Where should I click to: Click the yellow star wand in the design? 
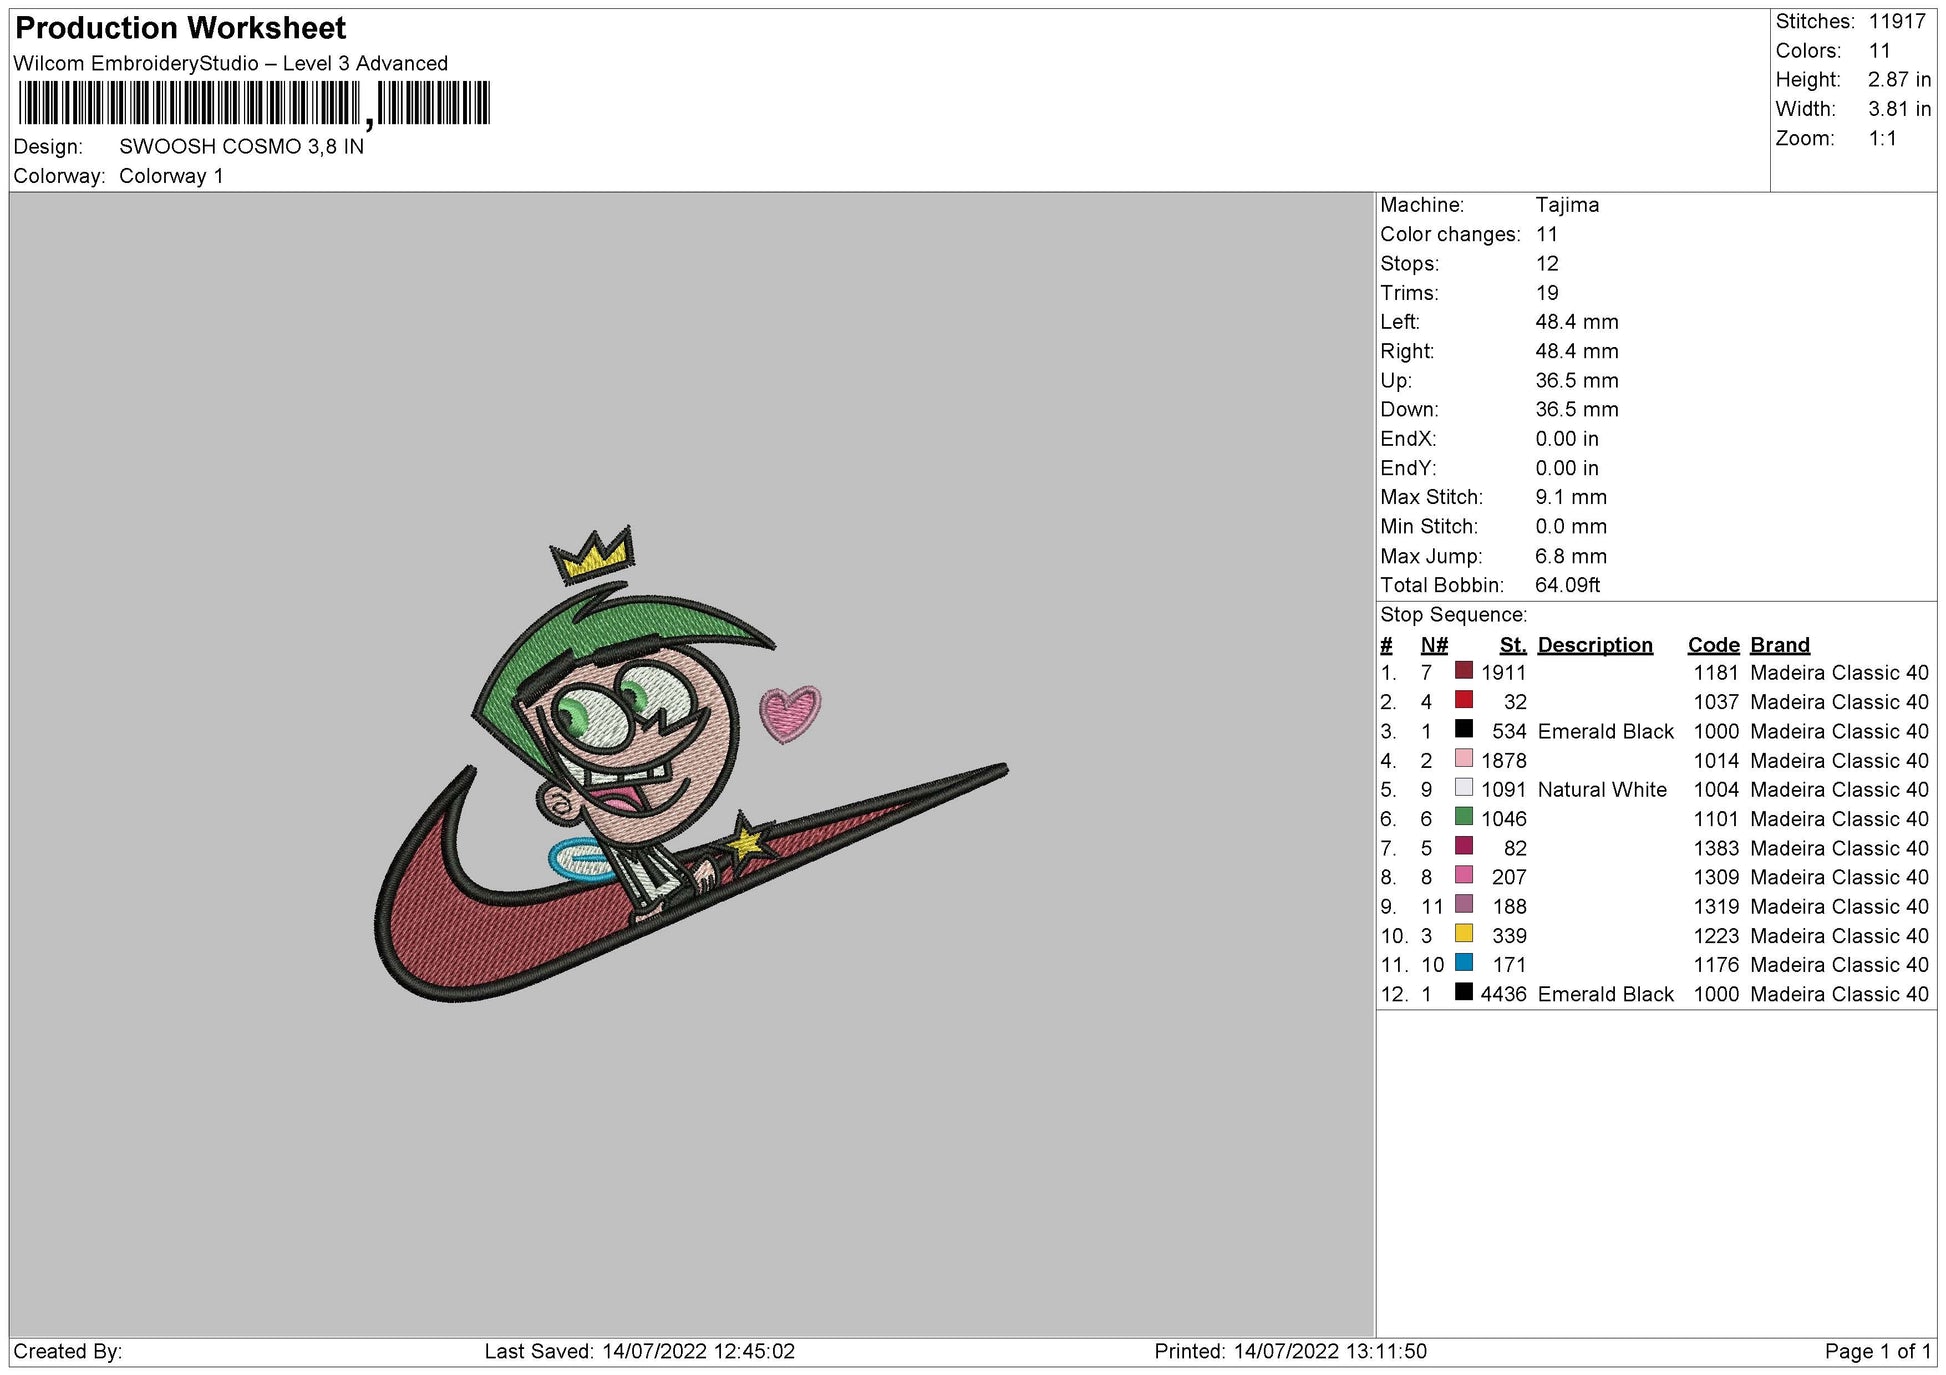pos(747,842)
